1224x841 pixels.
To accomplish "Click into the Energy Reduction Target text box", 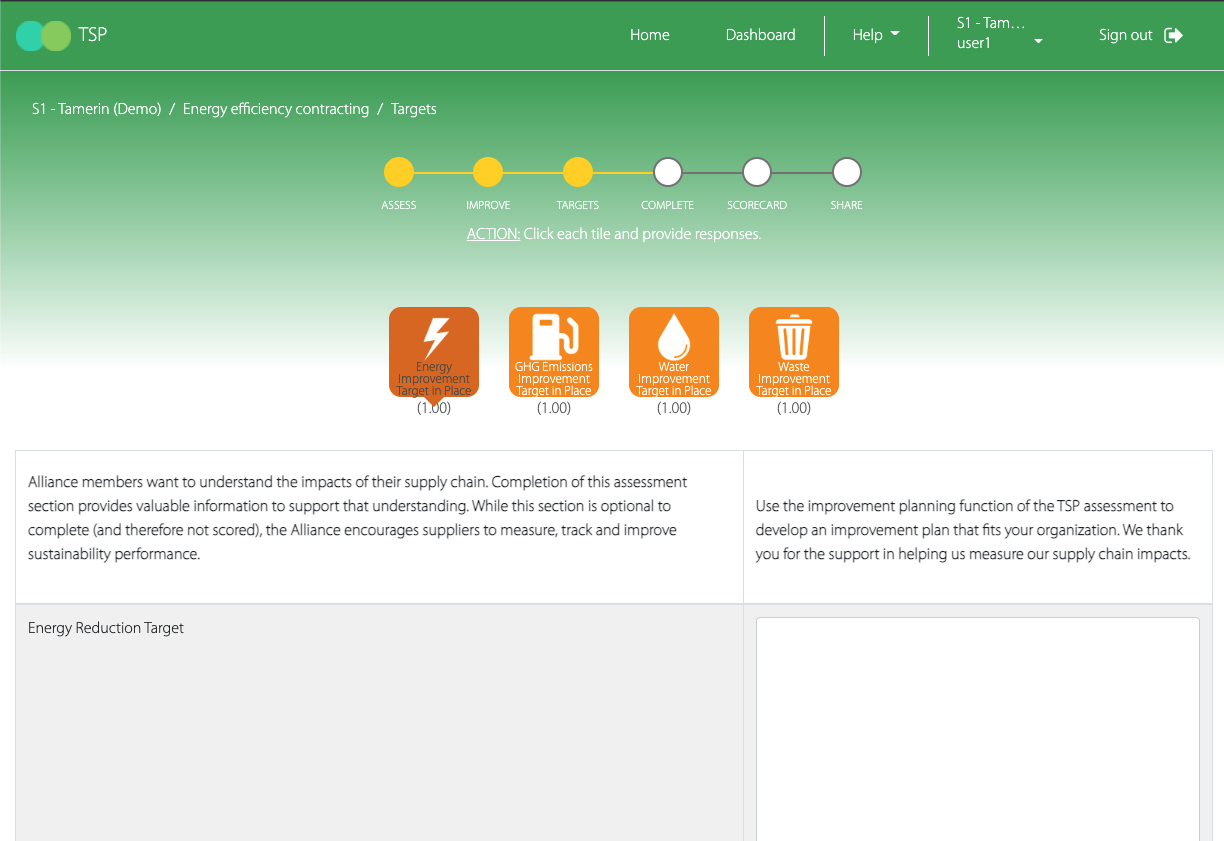I will click(977, 728).
